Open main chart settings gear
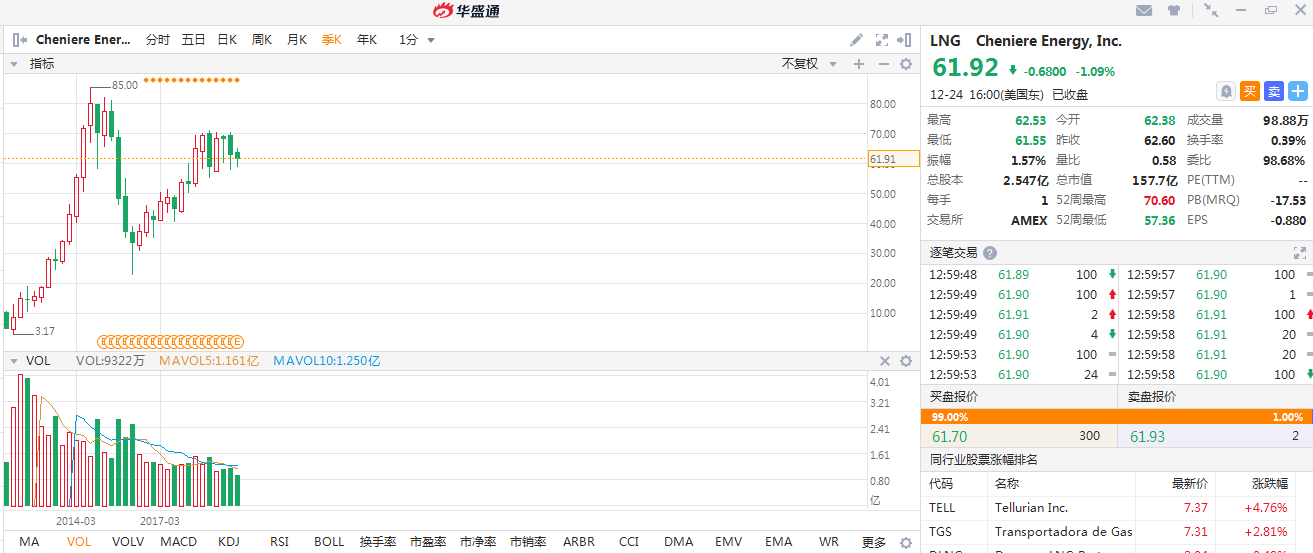 pyautogui.click(x=906, y=64)
